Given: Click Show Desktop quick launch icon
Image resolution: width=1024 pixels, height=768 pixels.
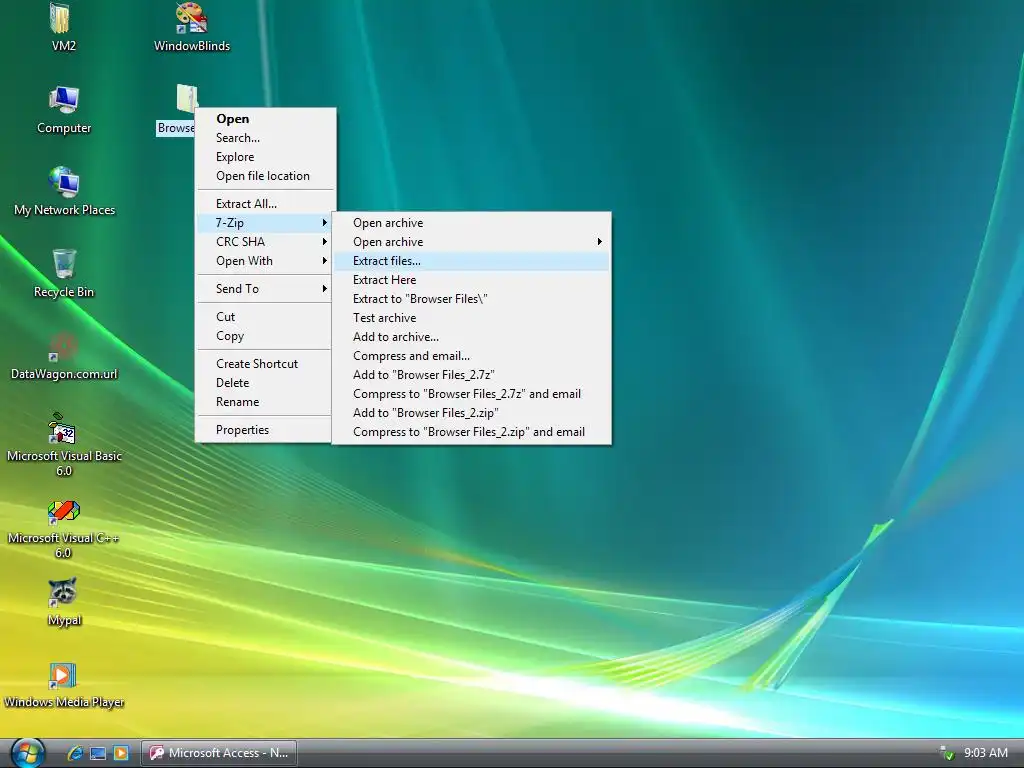Looking at the screenshot, I should tap(98, 753).
